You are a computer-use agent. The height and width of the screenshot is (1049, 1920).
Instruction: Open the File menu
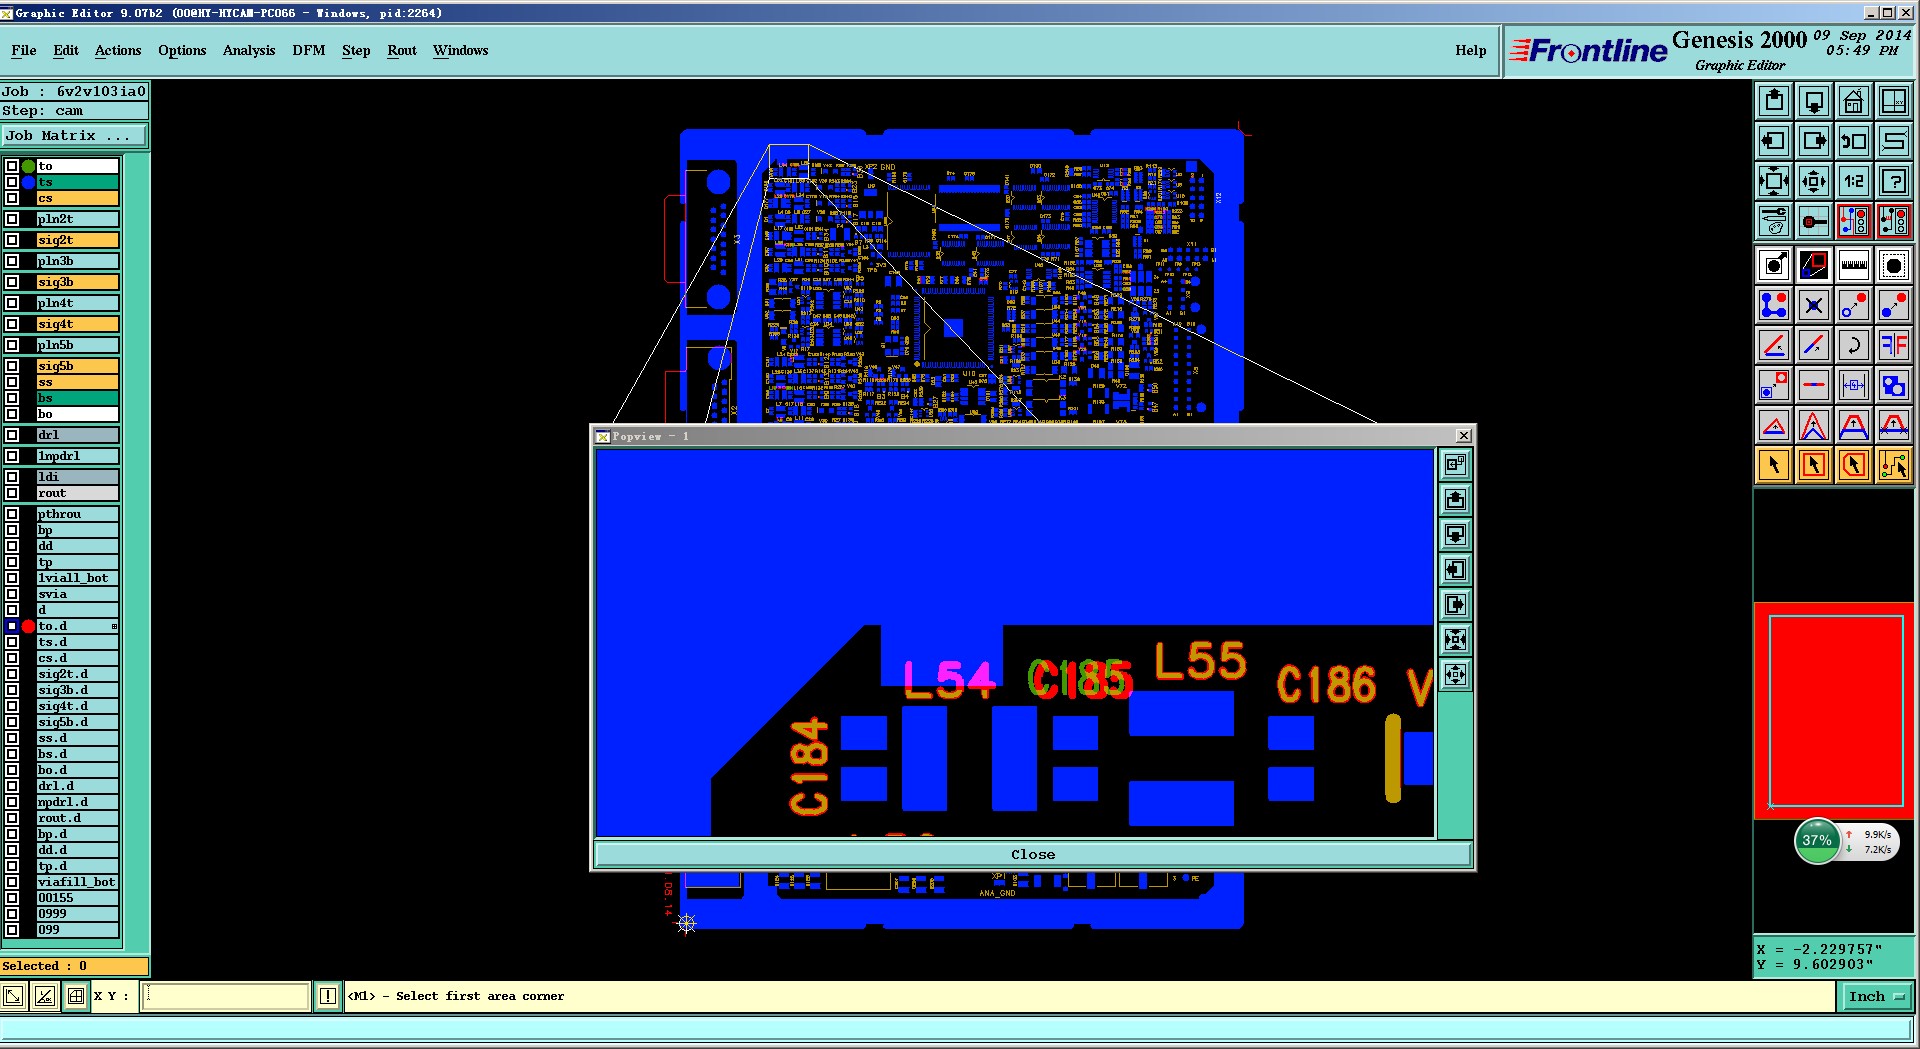tap(24, 50)
